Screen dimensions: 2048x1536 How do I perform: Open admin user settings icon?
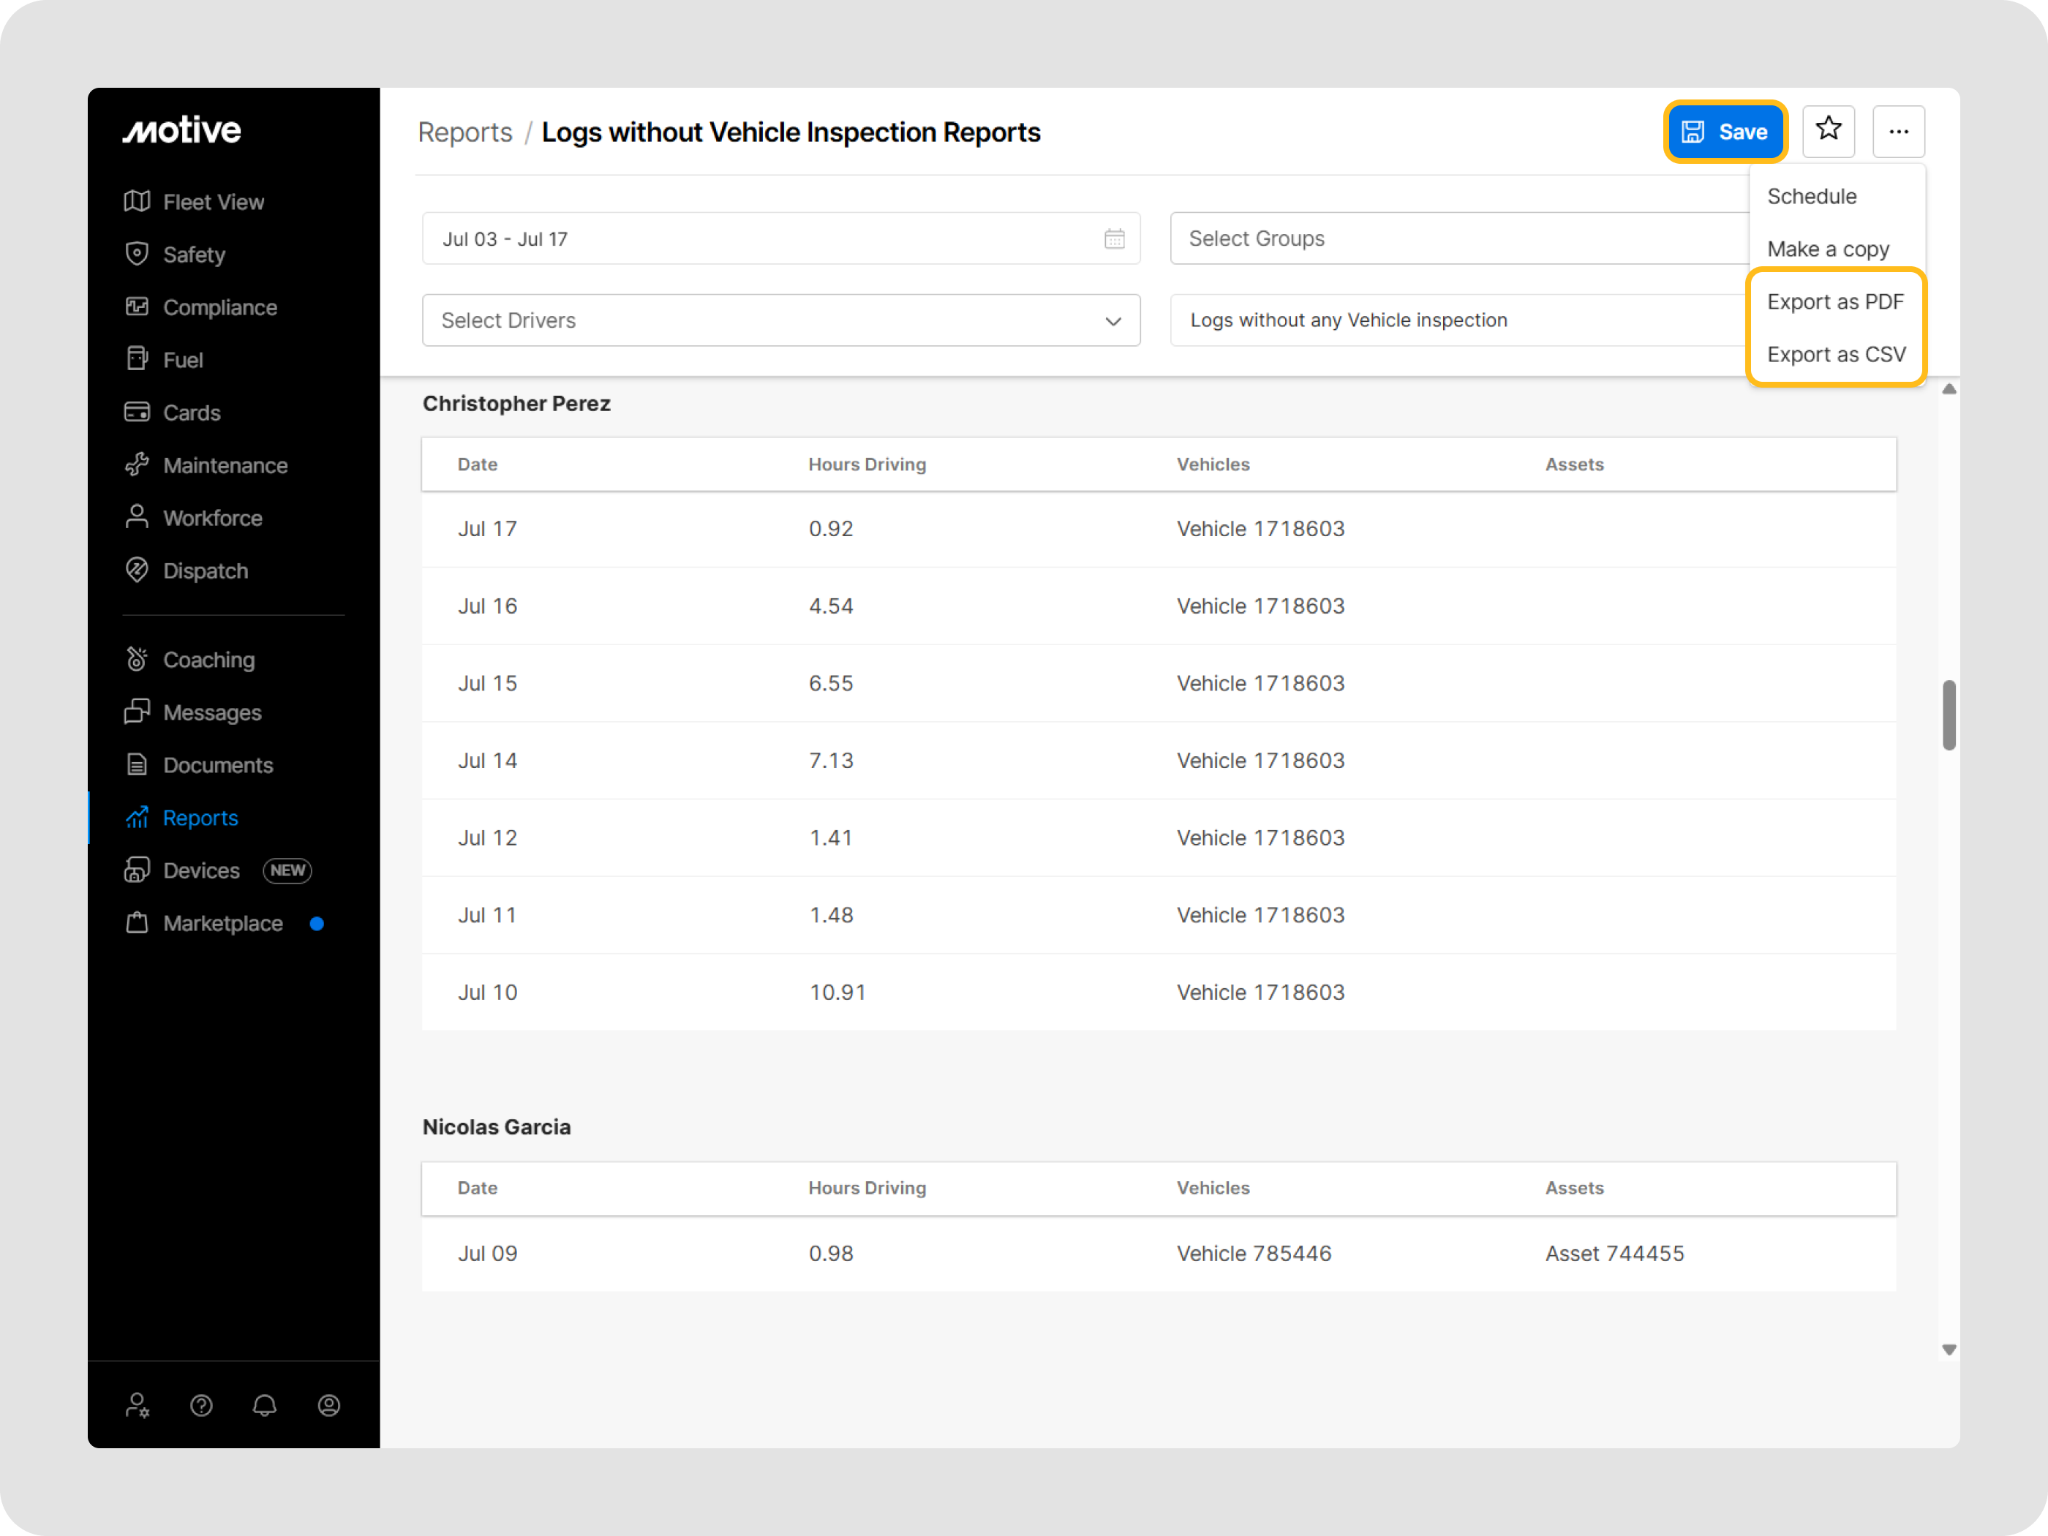pos(138,1405)
